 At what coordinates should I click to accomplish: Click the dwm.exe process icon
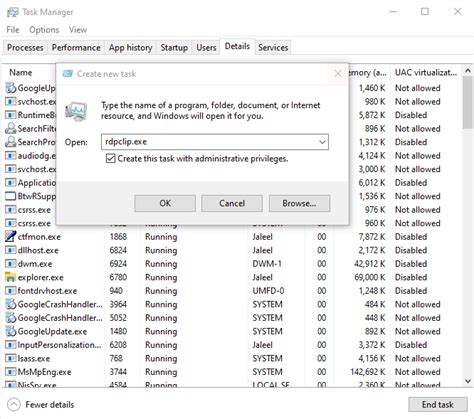(11, 264)
